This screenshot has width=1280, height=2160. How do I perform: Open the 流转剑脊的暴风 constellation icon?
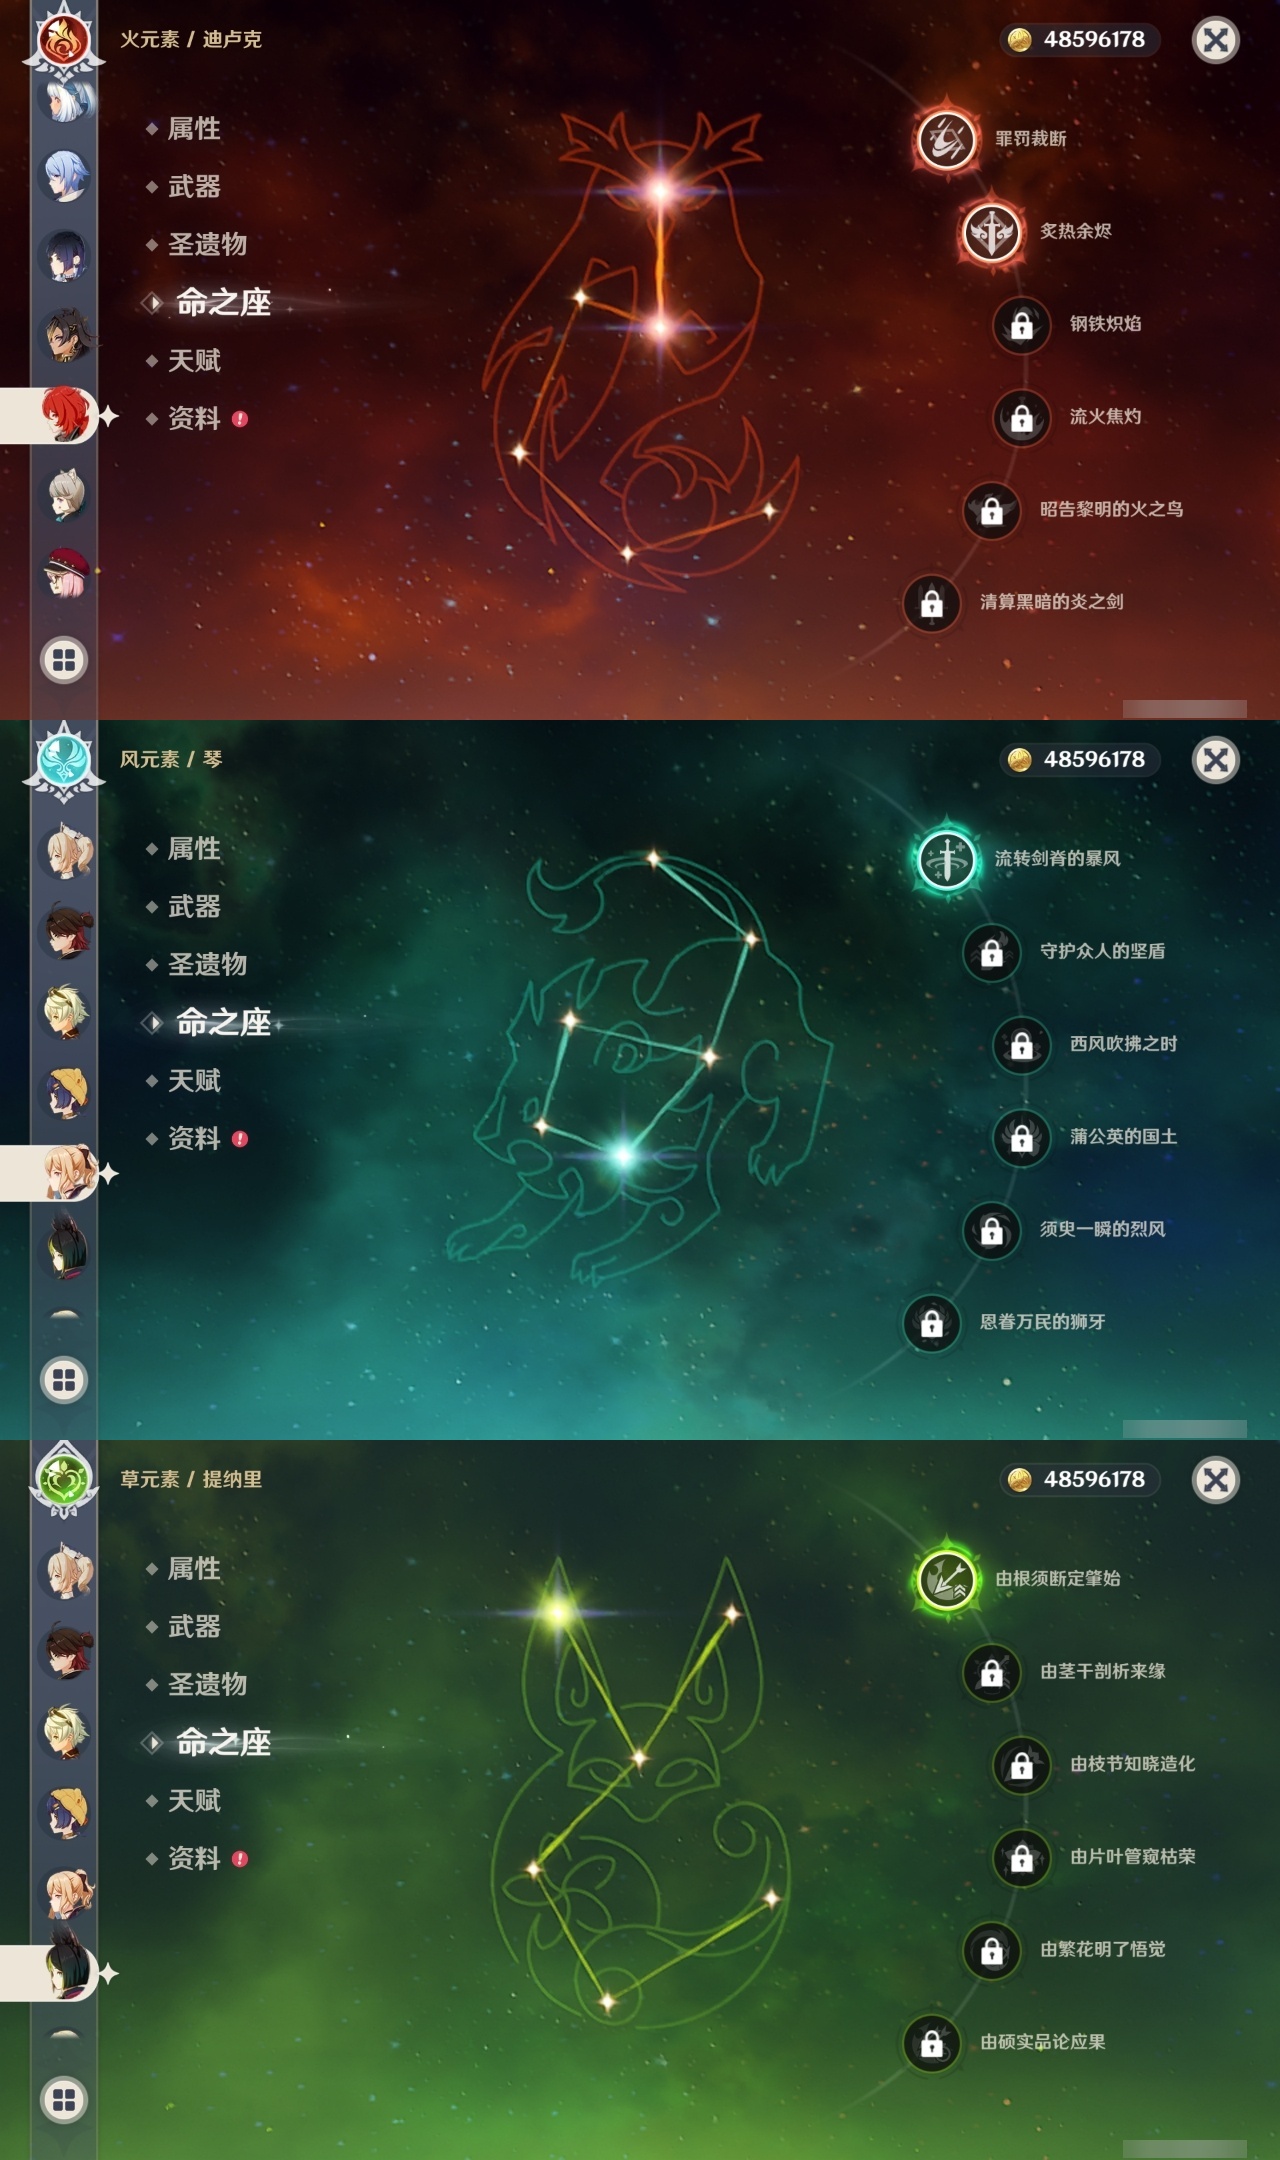point(946,859)
